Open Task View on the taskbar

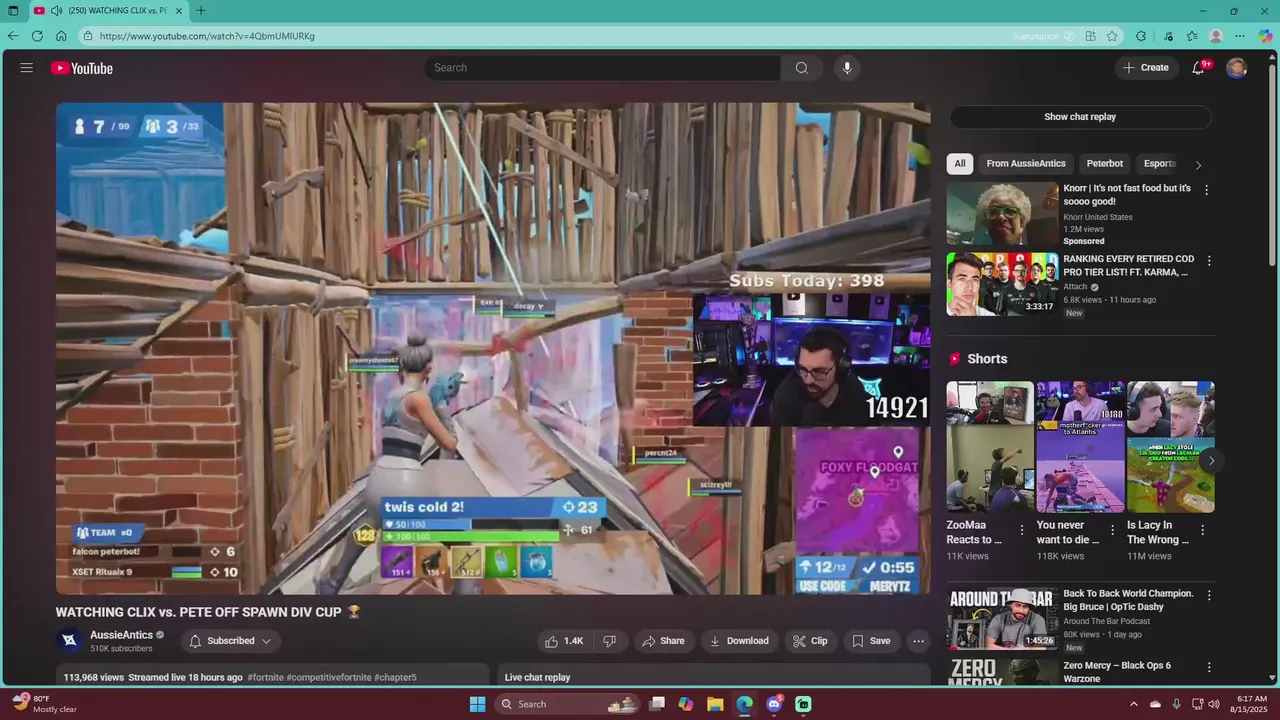click(657, 704)
